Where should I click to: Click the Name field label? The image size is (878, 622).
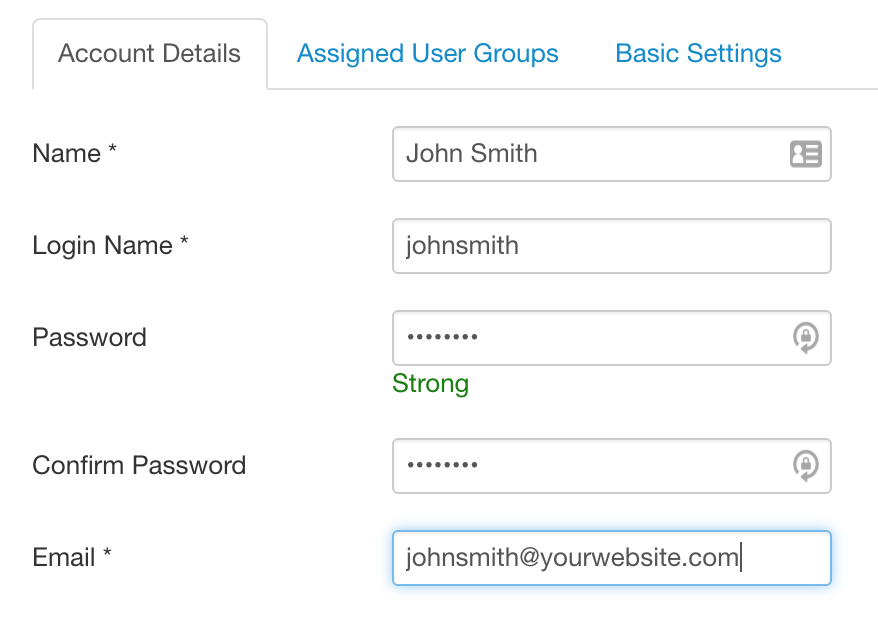point(66,154)
